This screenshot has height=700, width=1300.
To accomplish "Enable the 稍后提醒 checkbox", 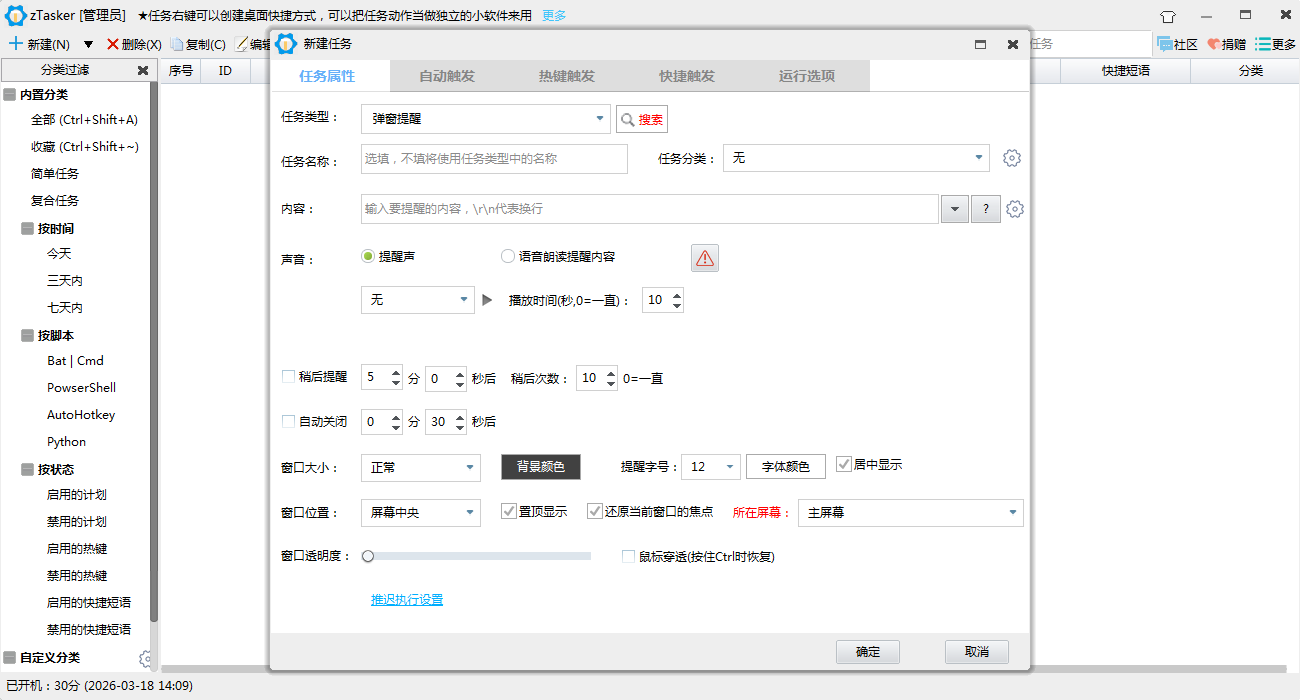I will 289,377.
